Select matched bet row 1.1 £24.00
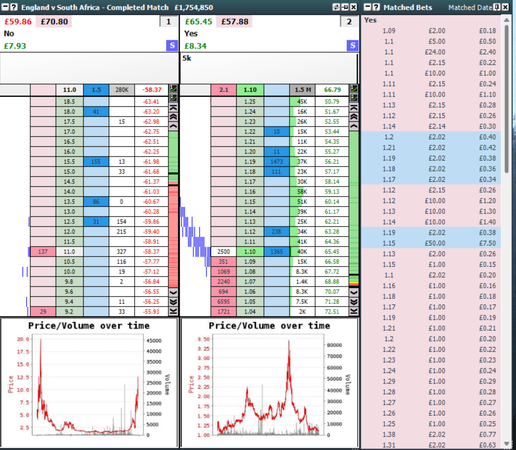 [431, 52]
